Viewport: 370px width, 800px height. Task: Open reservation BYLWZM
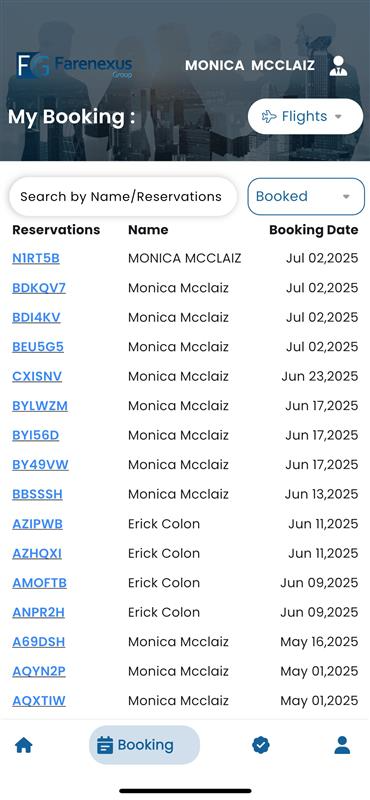pos(40,406)
